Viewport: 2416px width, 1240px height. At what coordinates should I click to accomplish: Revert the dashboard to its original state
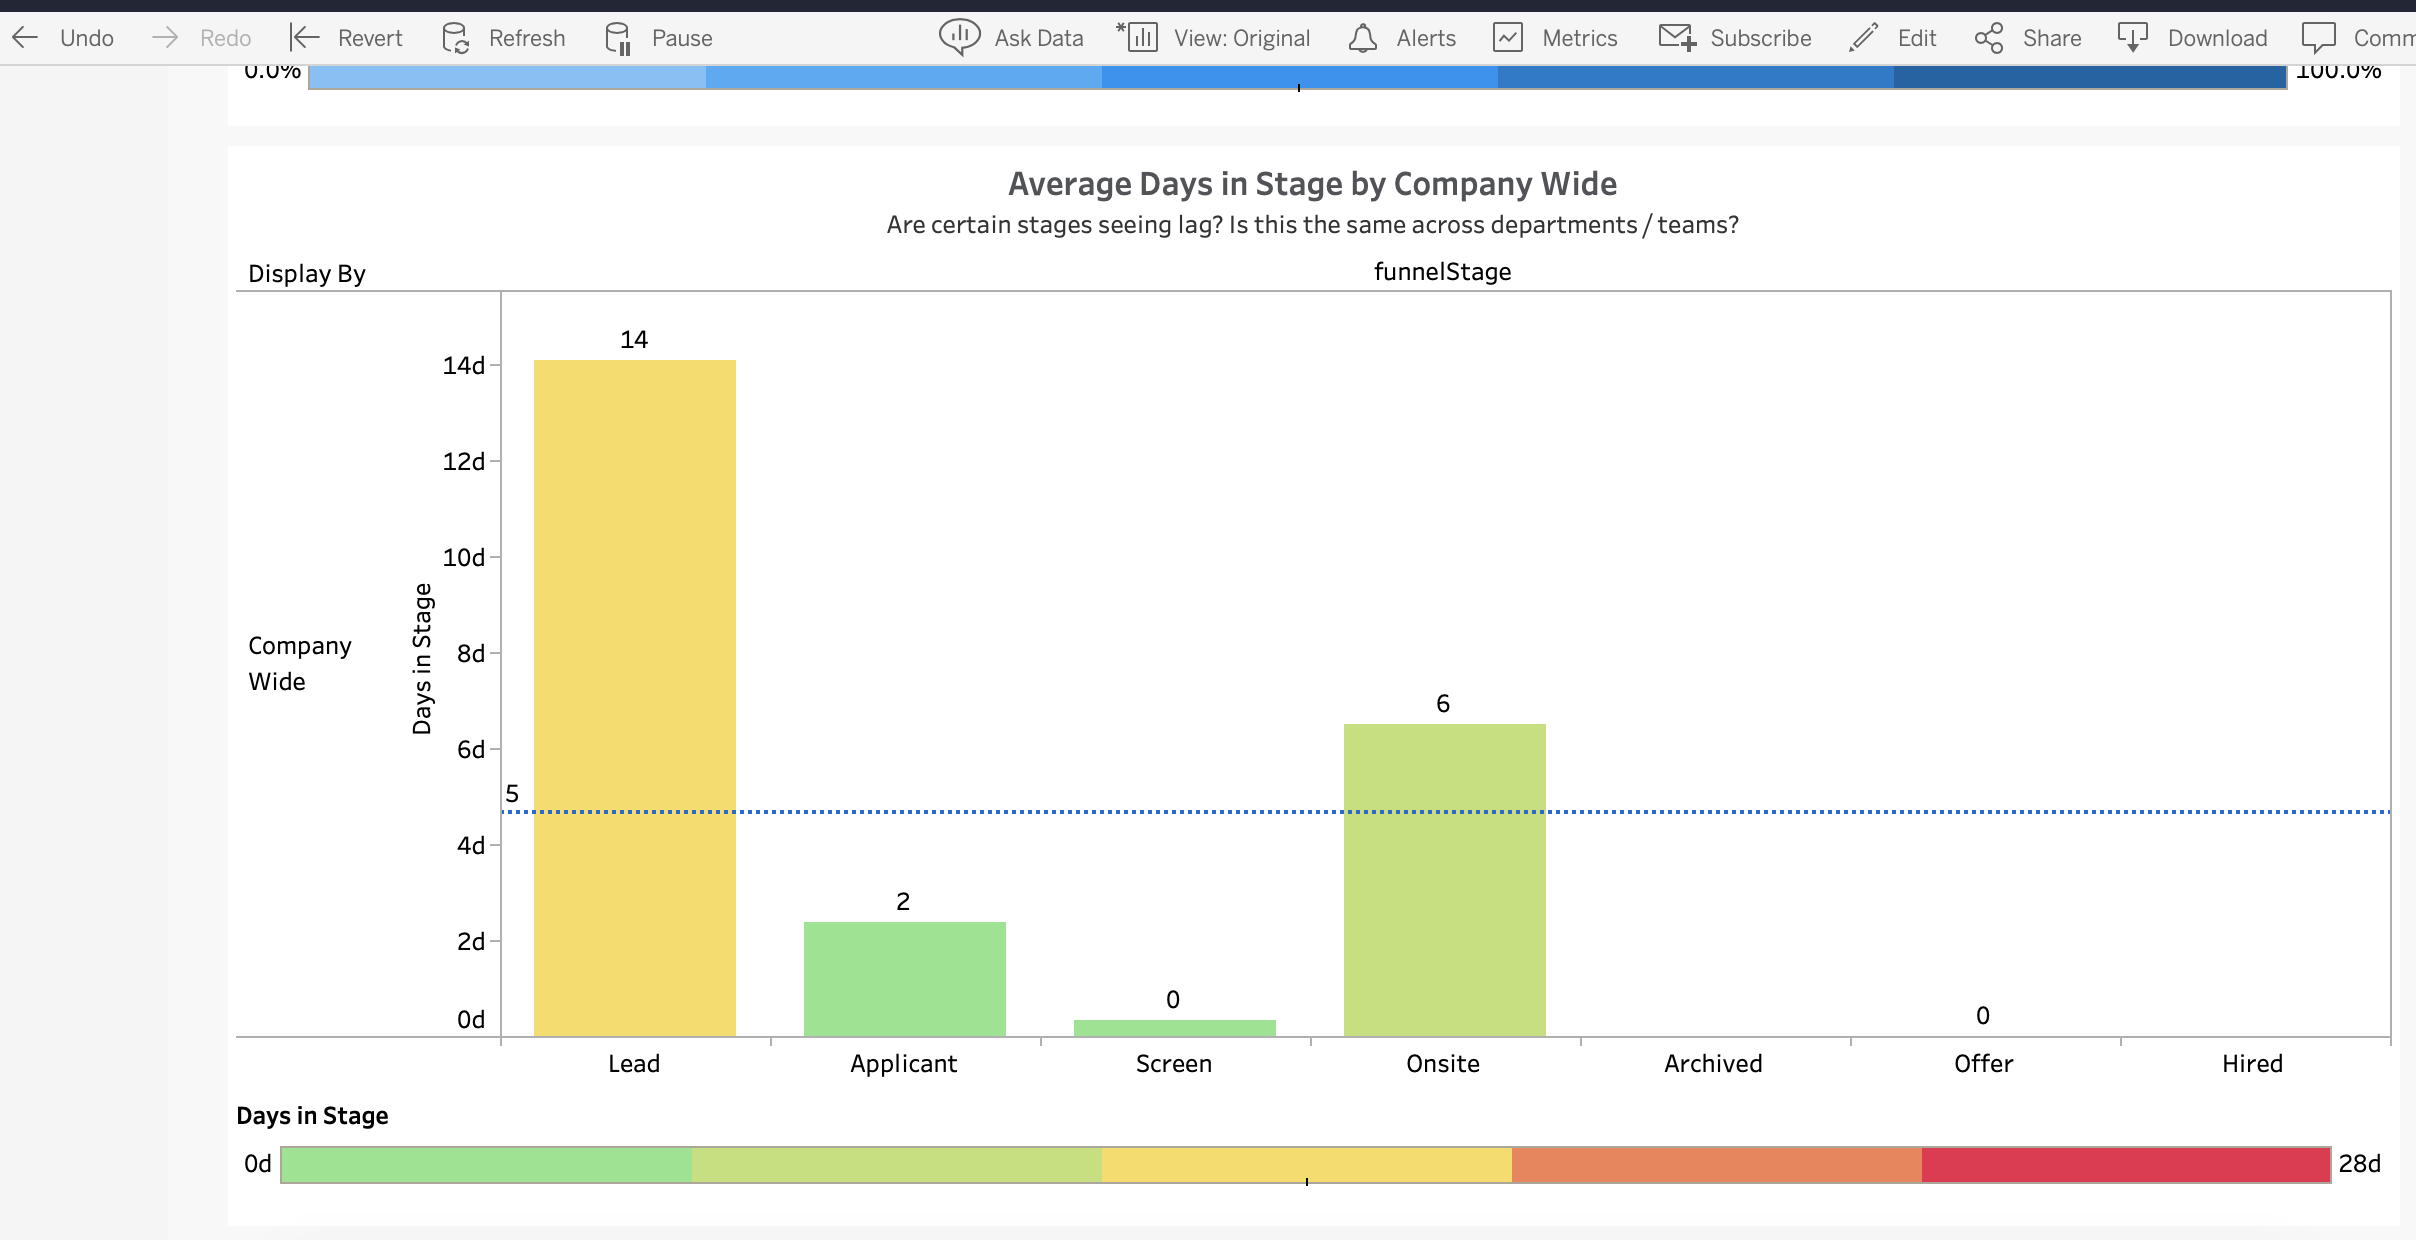[x=348, y=37]
